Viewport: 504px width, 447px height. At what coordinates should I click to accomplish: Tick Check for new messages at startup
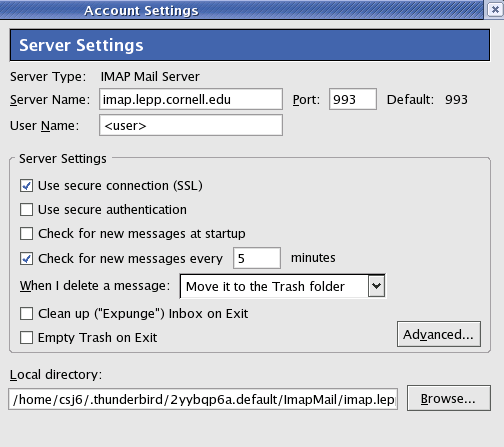(x=26, y=234)
